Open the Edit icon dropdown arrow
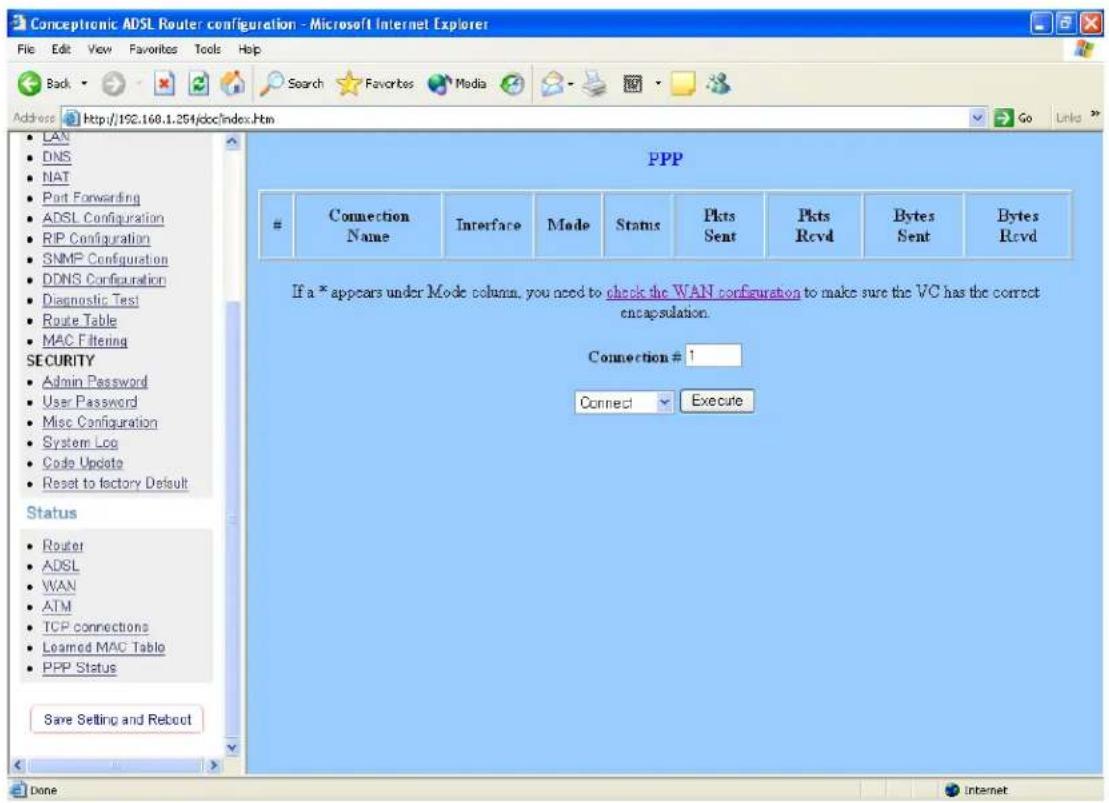 click(x=658, y=84)
